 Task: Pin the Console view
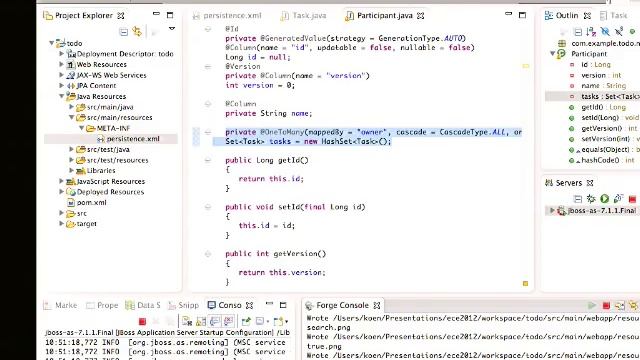pyautogui.click(x=246, y=322)
